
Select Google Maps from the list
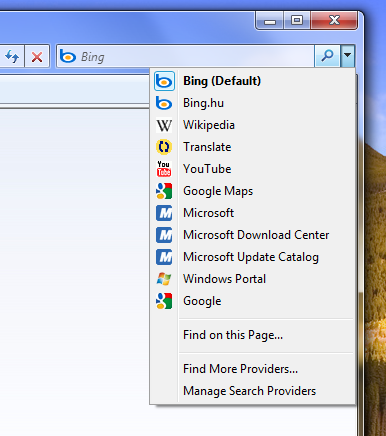tap(253, 191)
